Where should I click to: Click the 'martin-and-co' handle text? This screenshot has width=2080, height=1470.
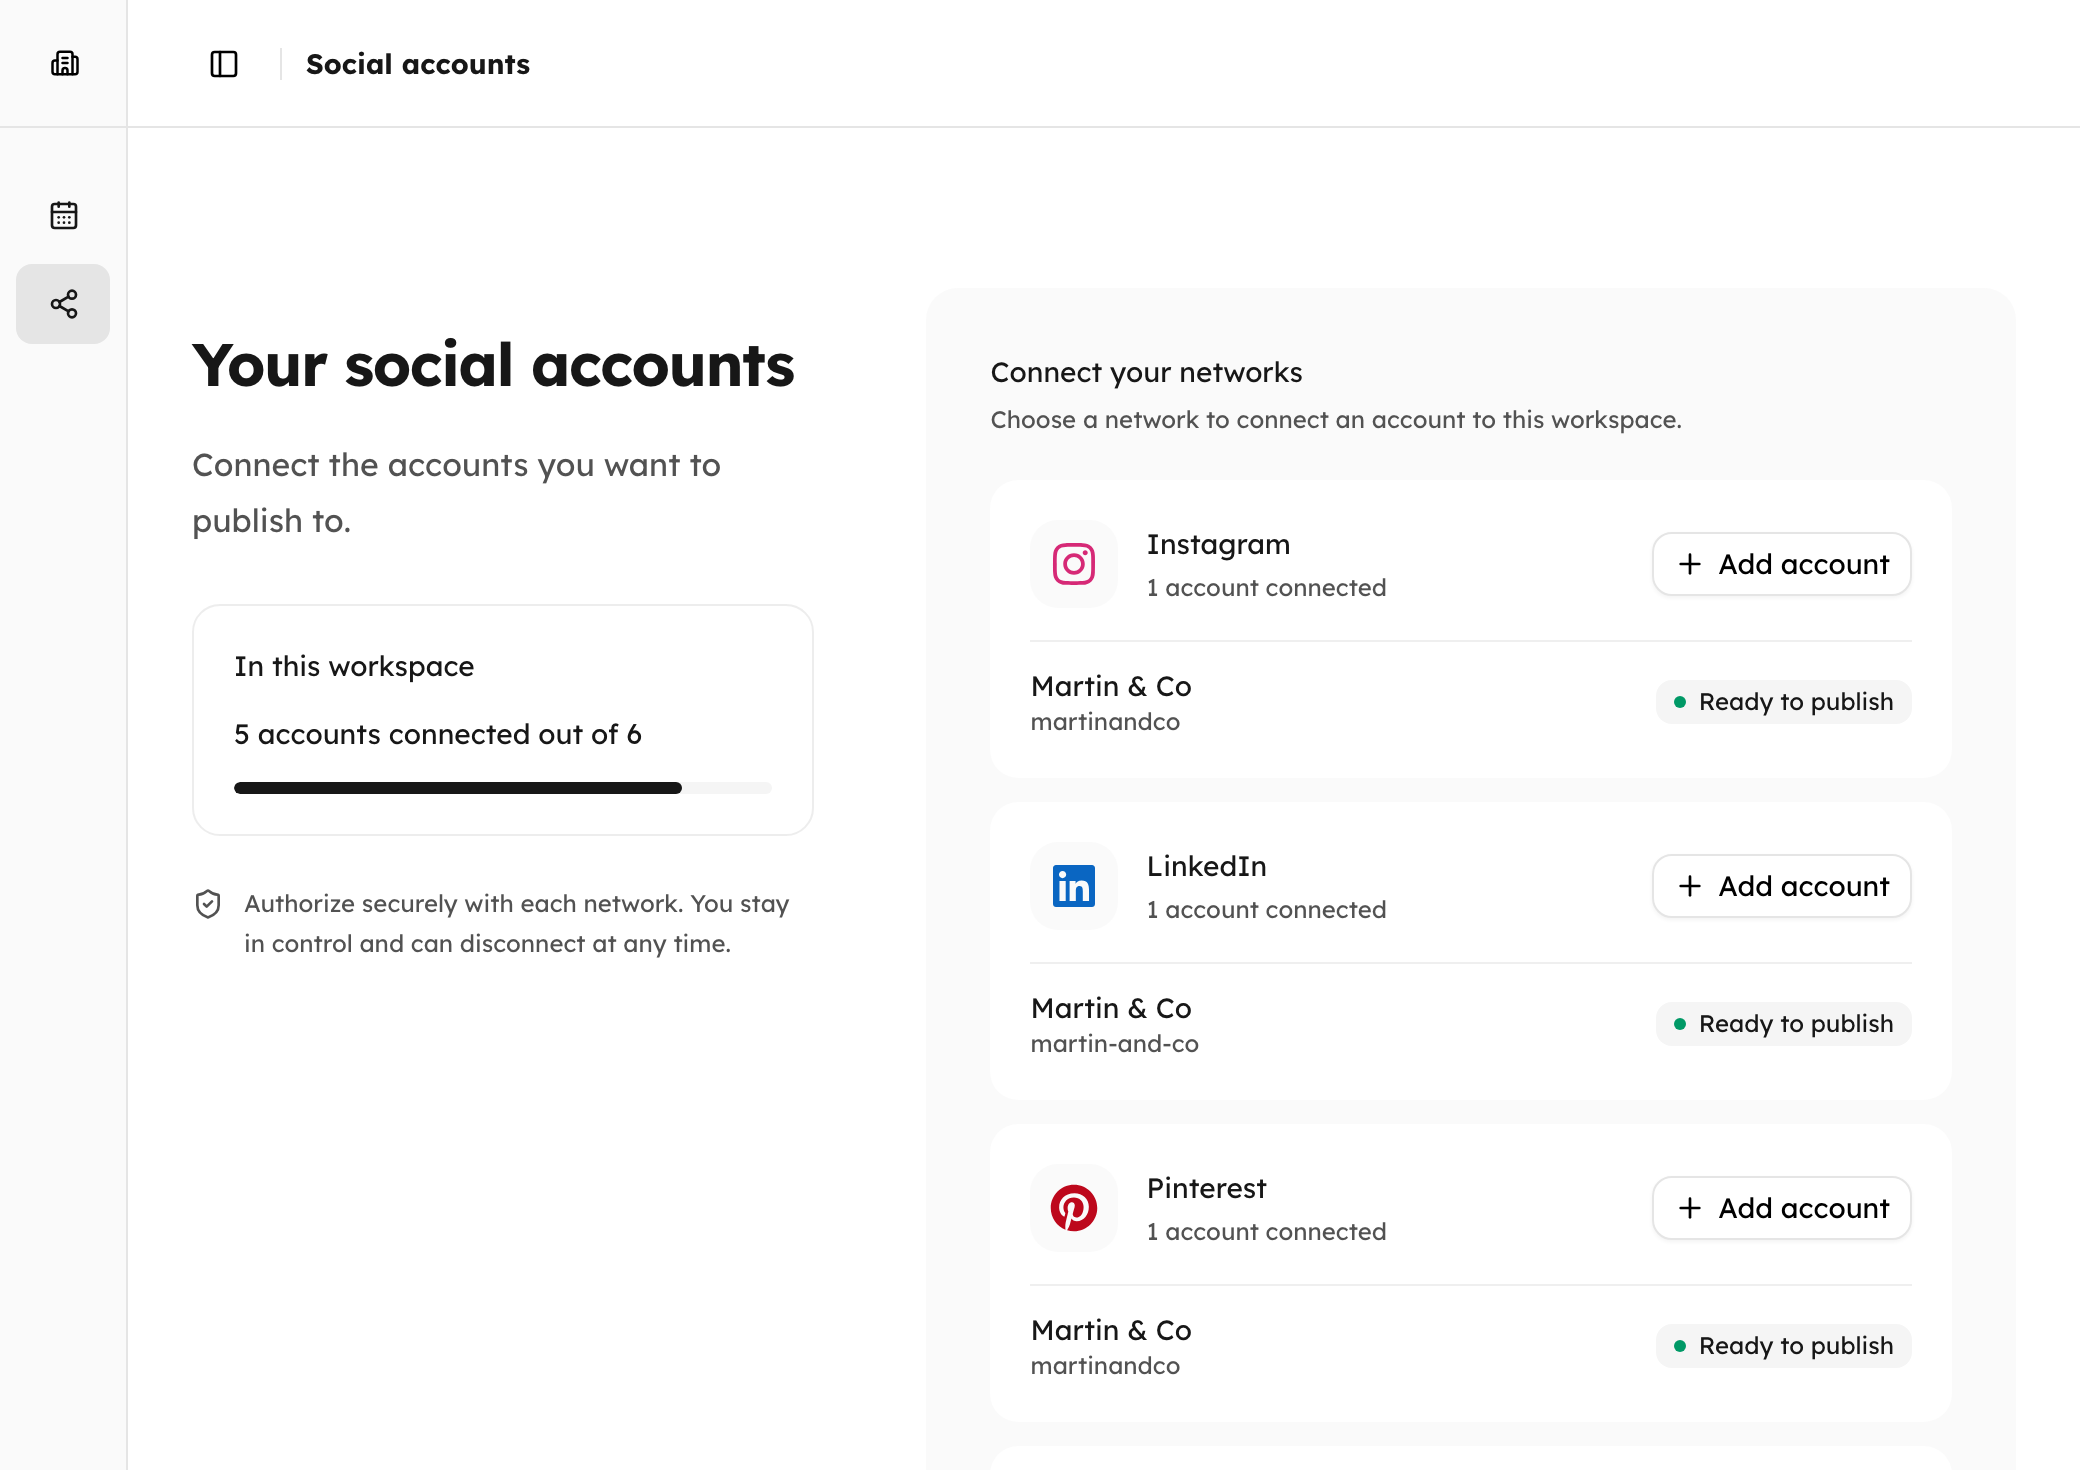click(1115, 1044)
